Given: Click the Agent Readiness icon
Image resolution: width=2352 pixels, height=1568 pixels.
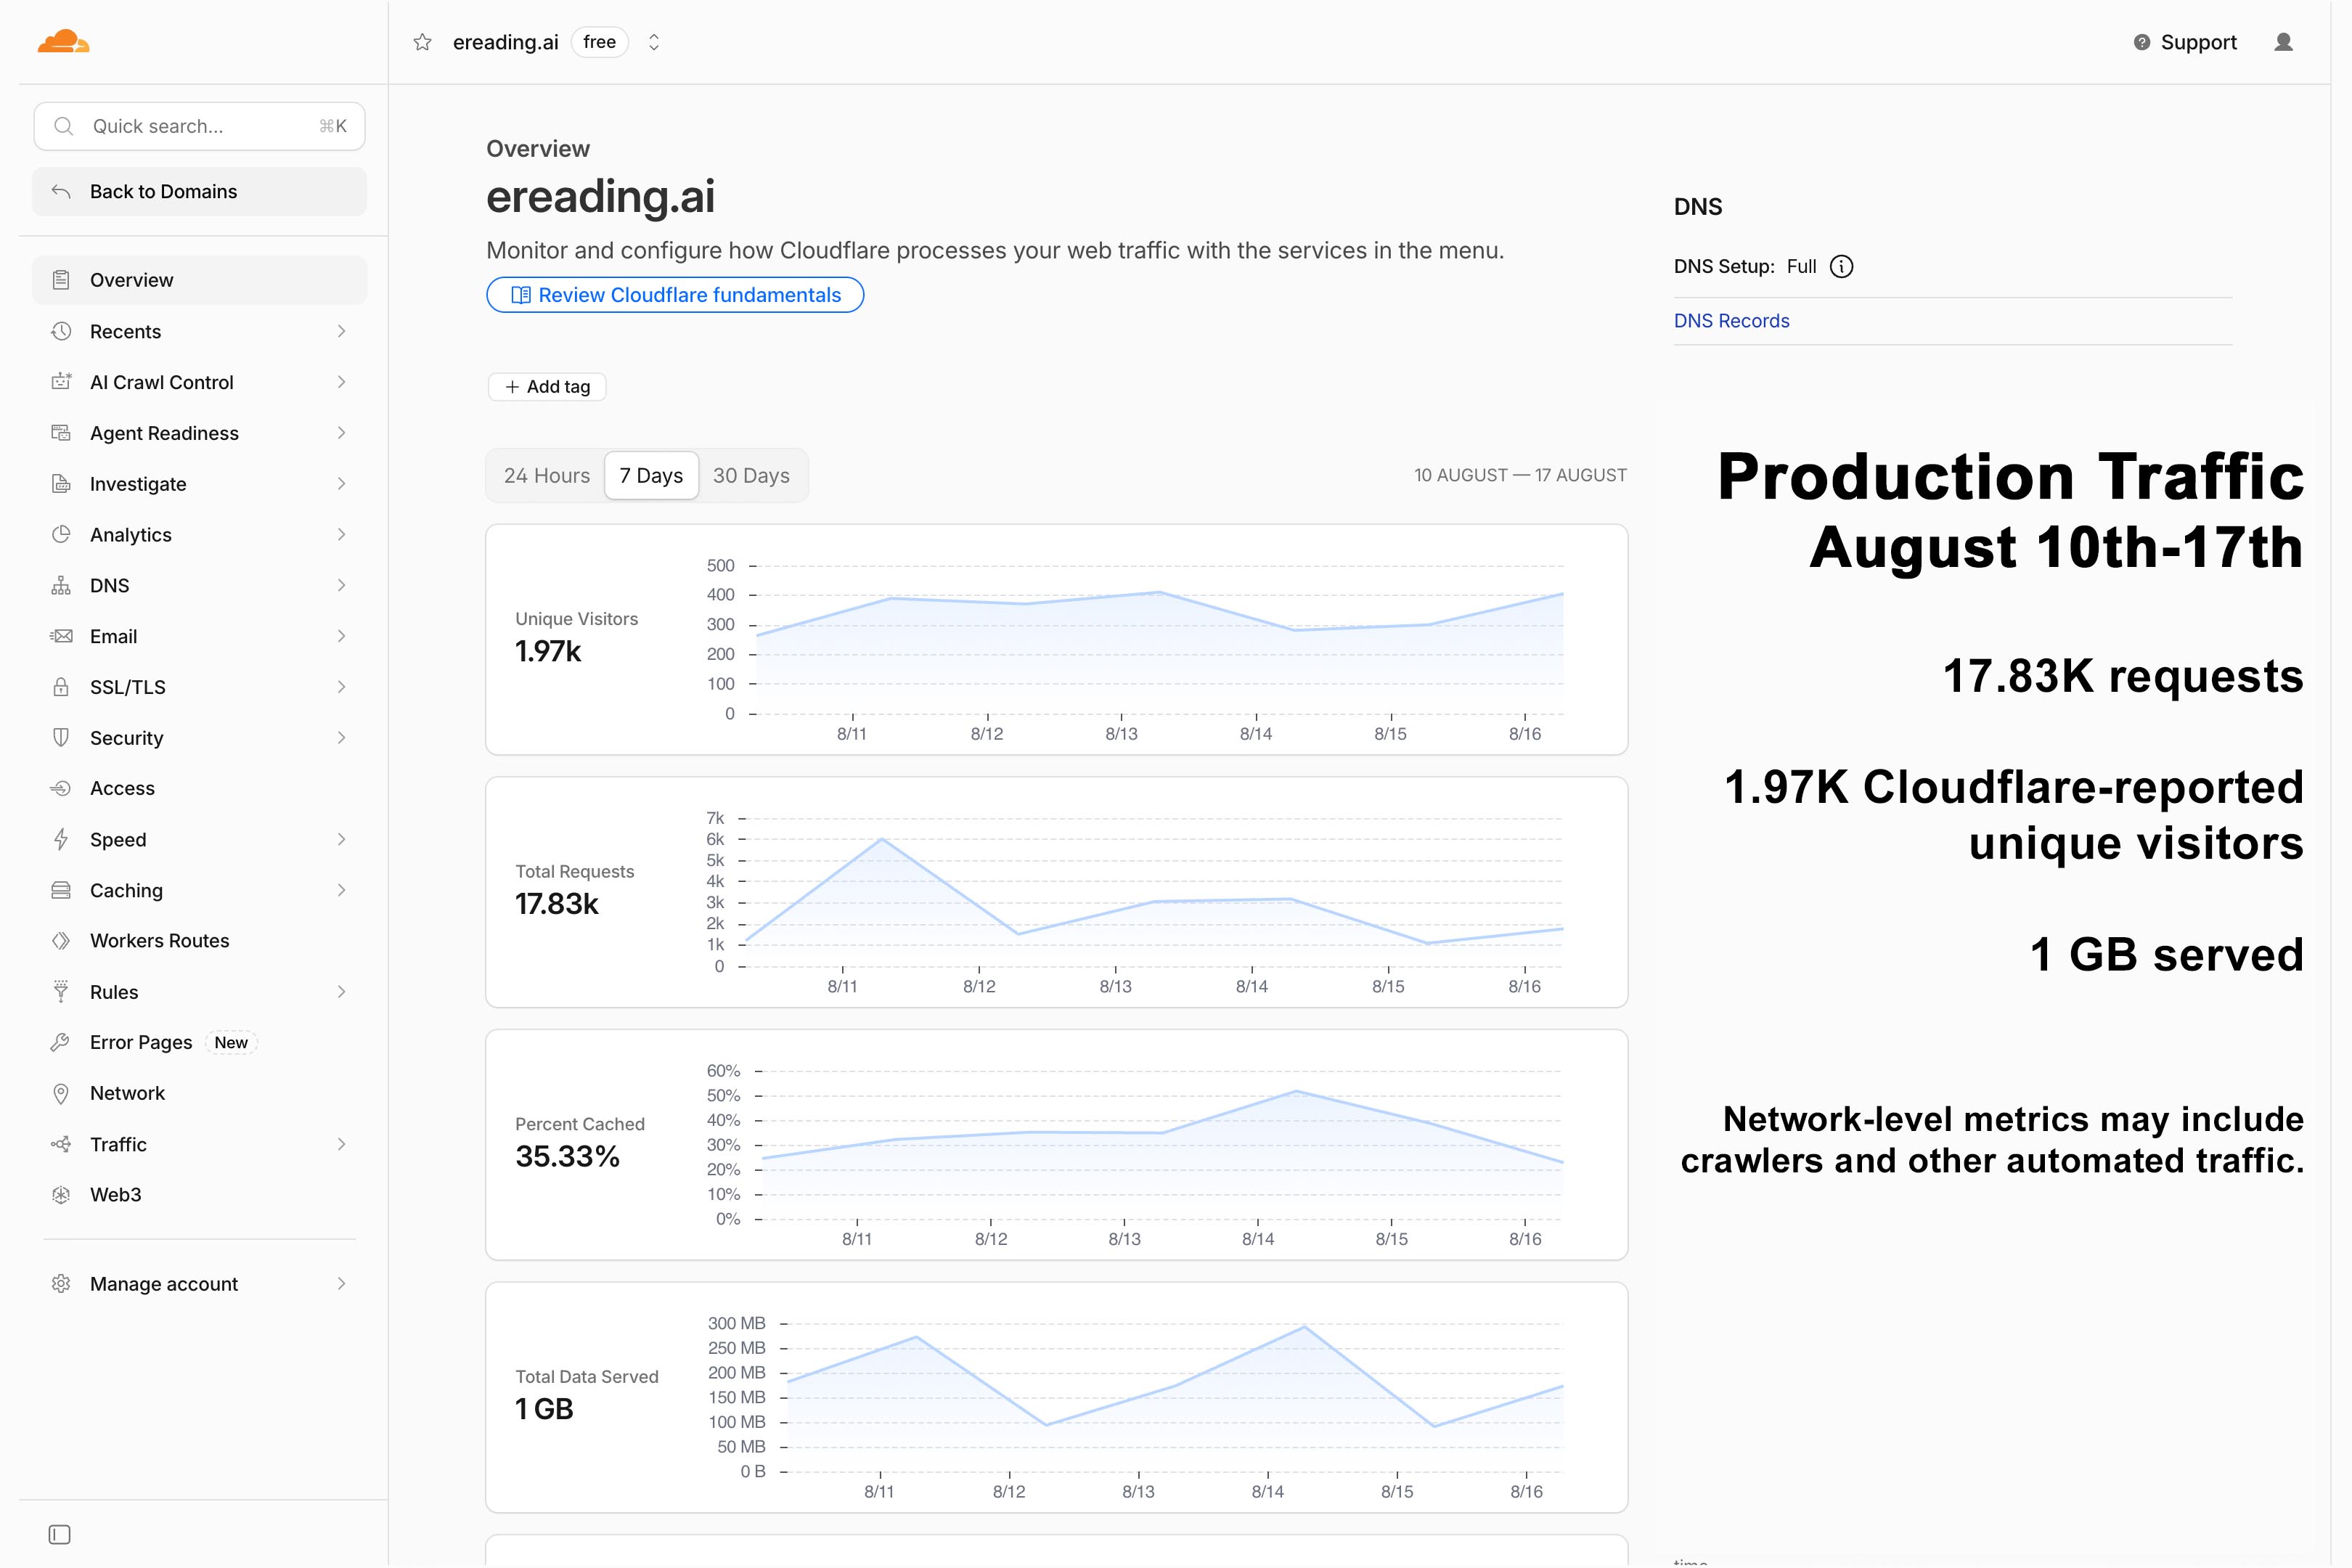Looking at the screenshot, I should click(x=61, y=433).
